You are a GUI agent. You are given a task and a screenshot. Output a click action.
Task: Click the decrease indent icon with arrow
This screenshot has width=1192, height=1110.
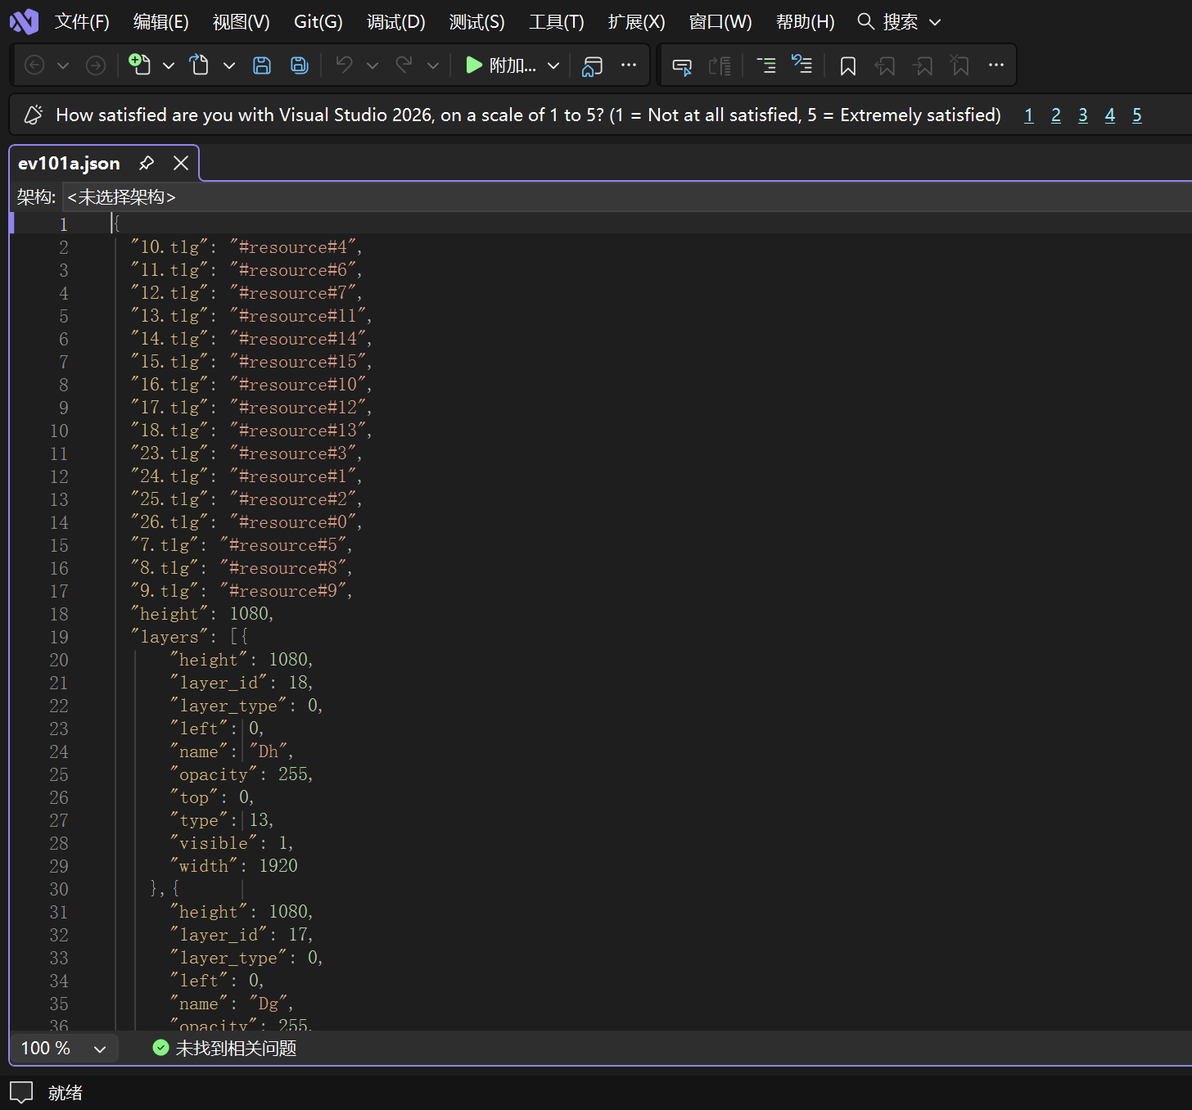802,65
